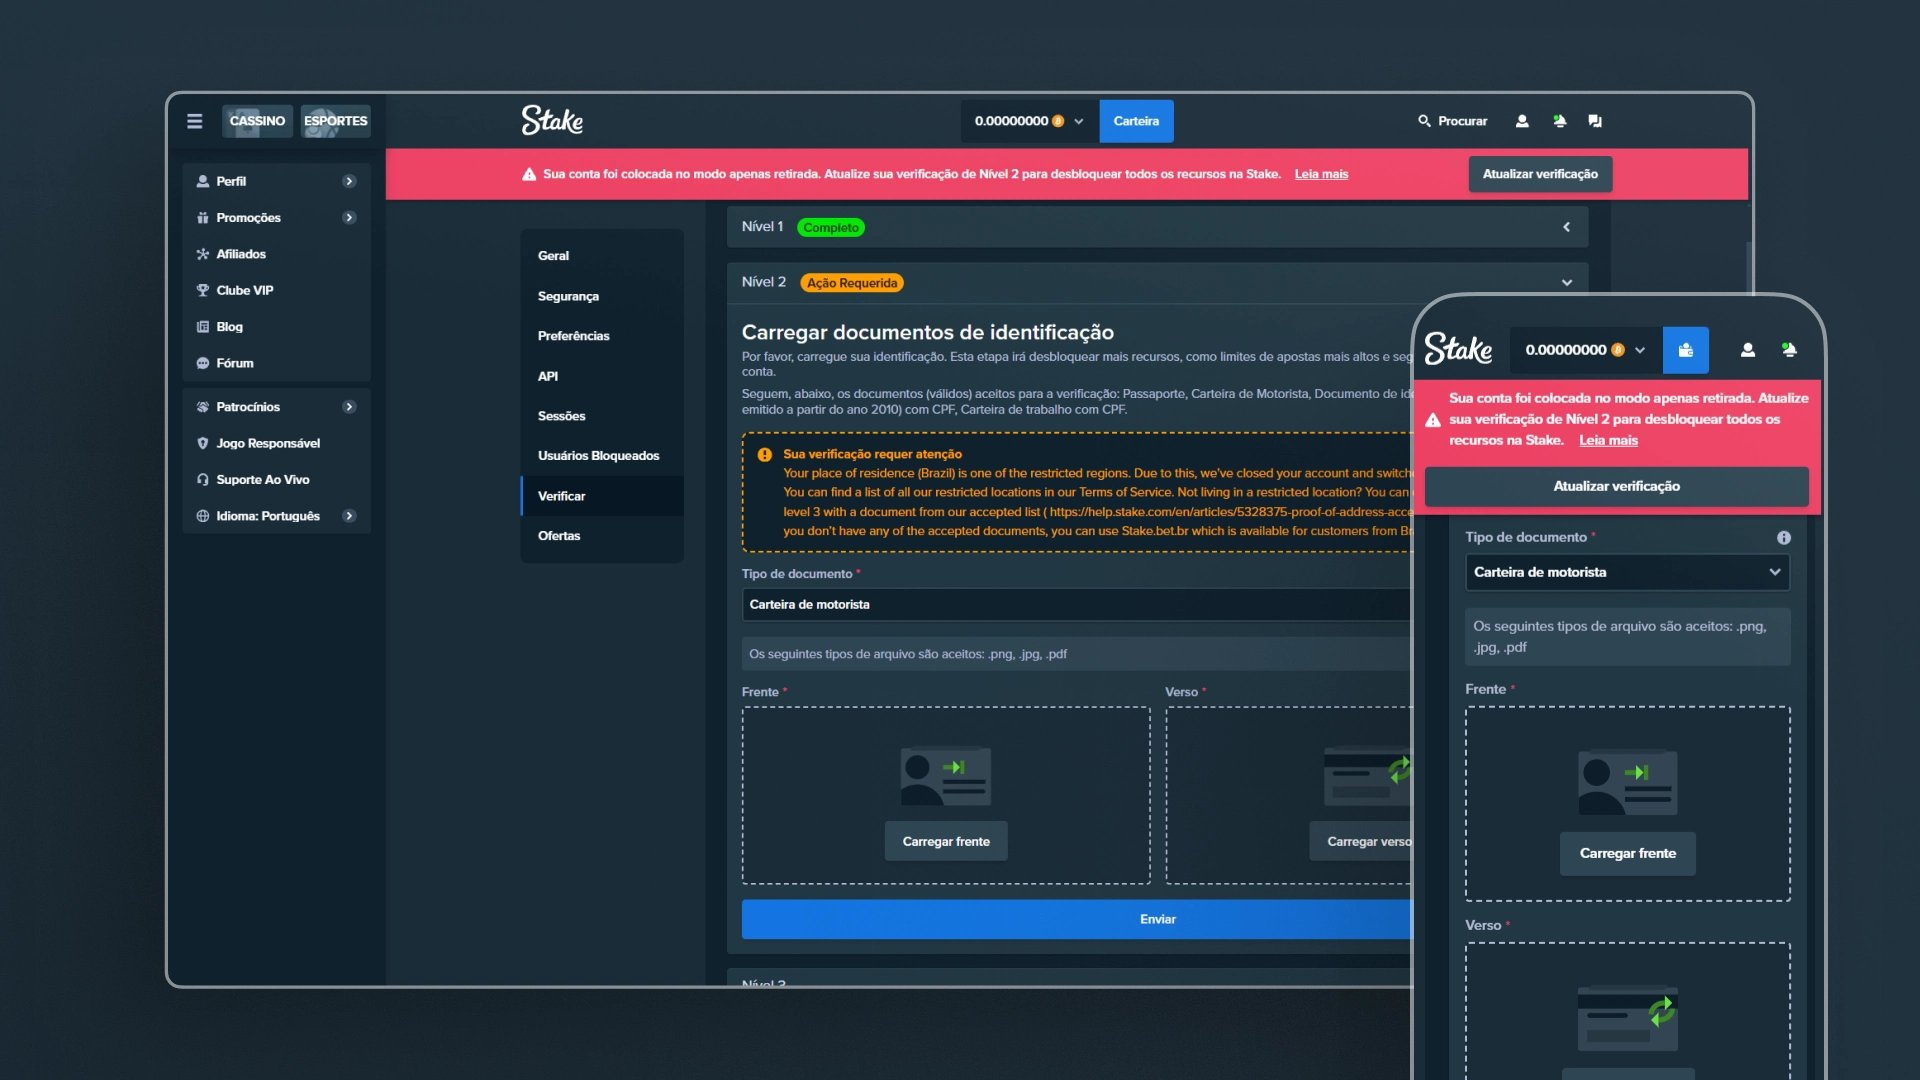Open the desktop Leia mais link
The width and height of the screenshot is (1920, 1080).
tap(1321, 174)
